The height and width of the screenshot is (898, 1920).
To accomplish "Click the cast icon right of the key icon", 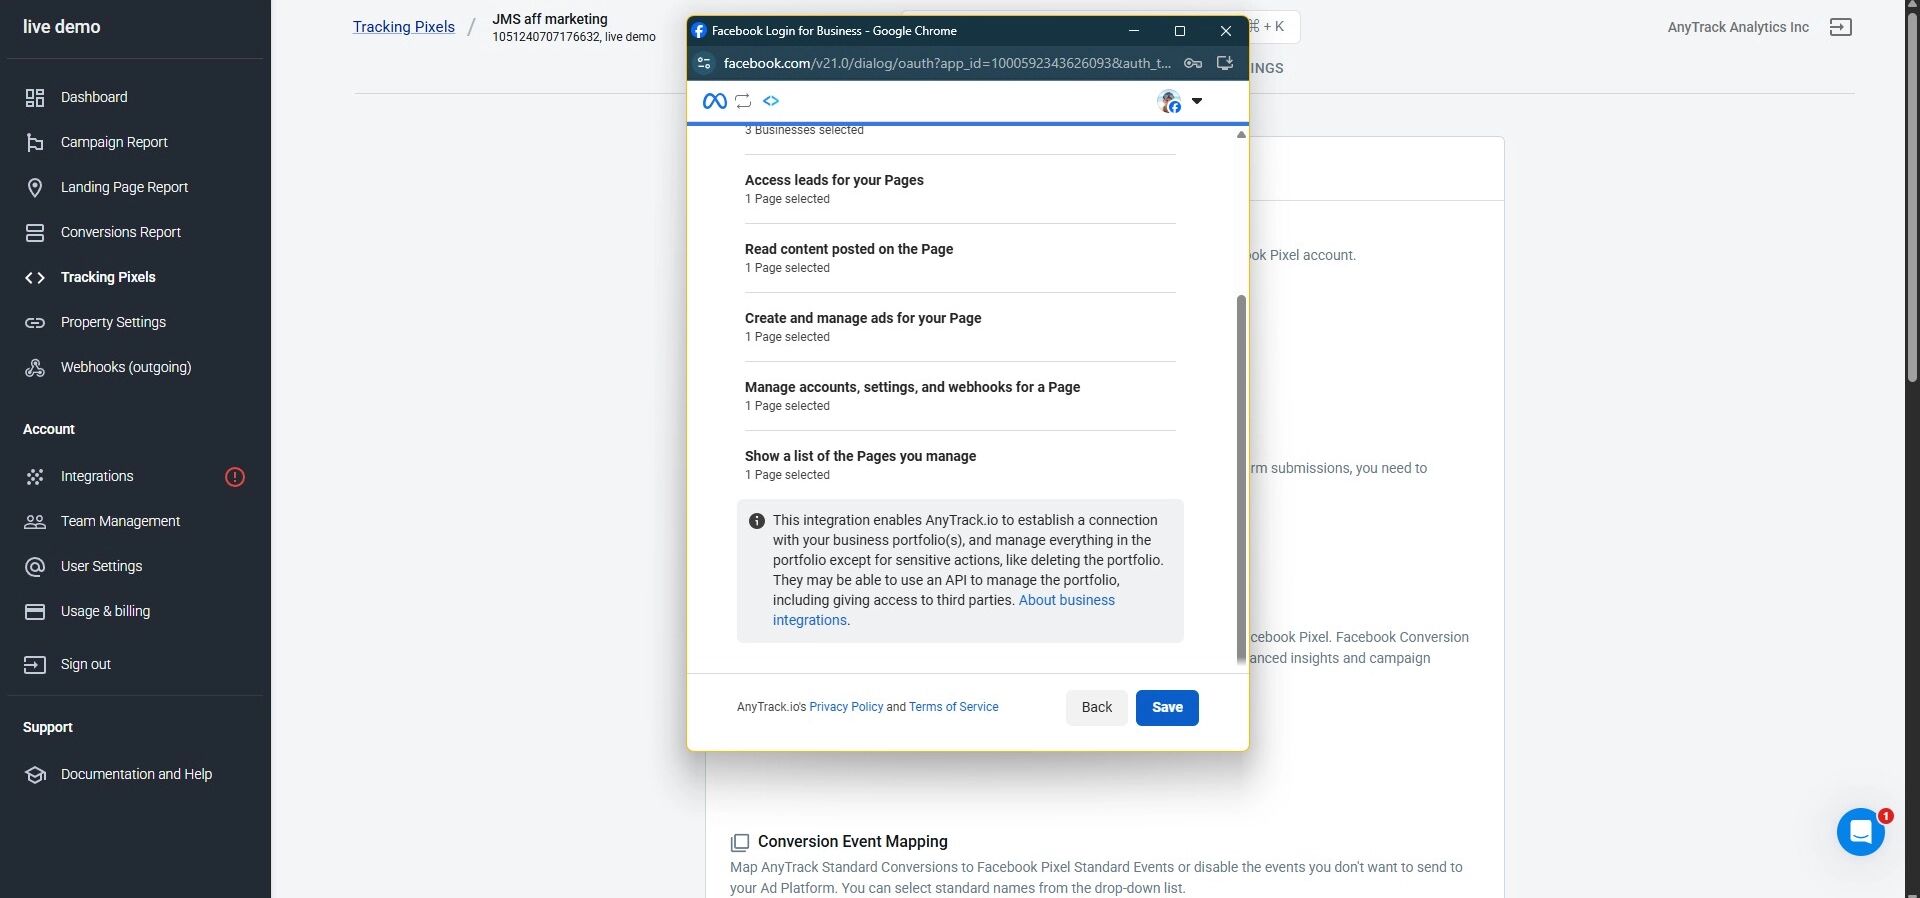I will click(x=1225, y=63).
